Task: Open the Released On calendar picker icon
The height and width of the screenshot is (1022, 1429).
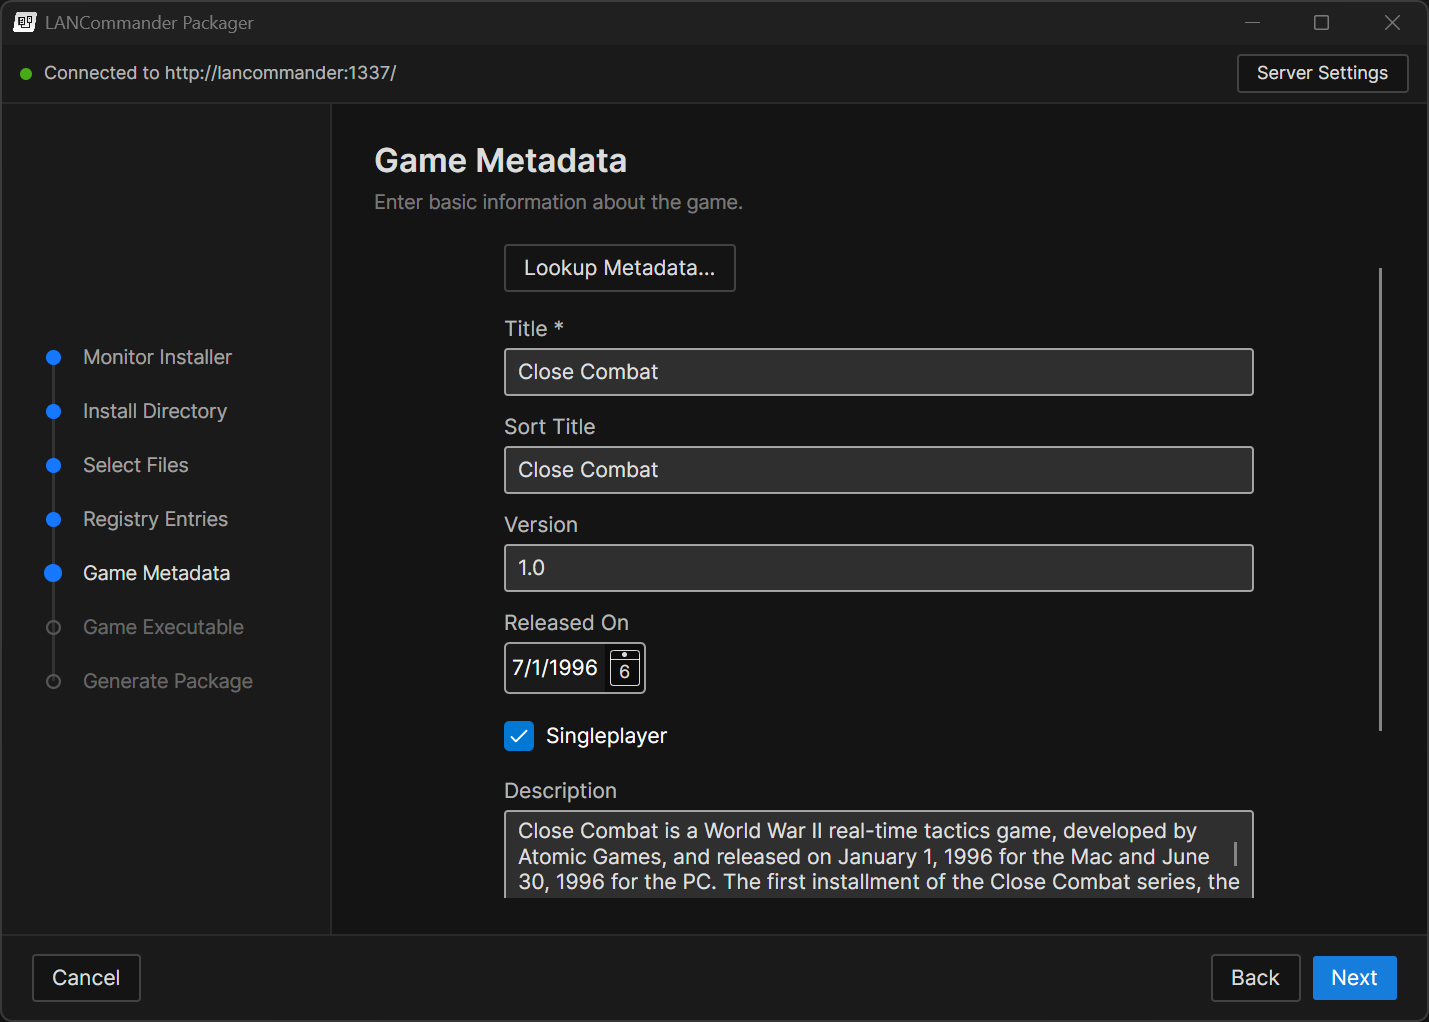Action: [625, 668]
